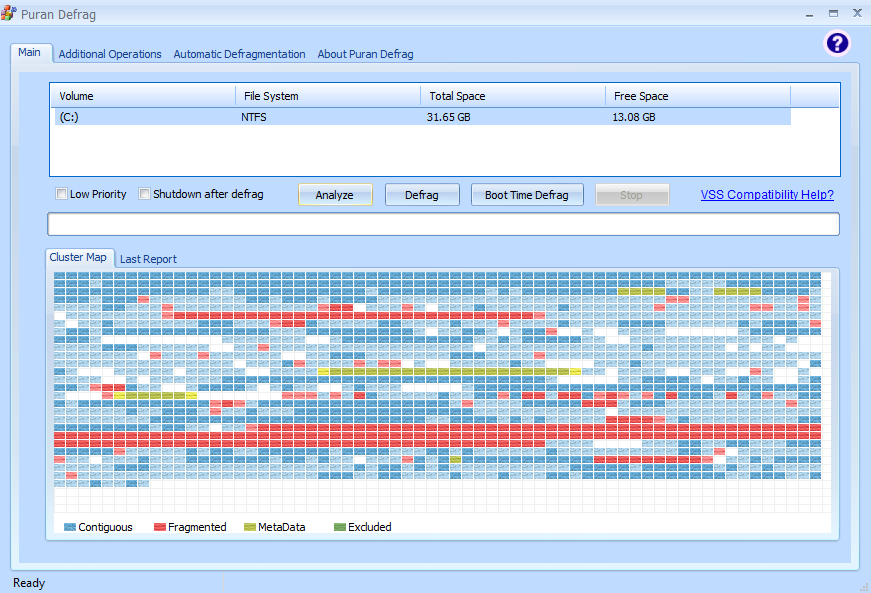Maximize the Puran Defrag window

point(833,13)
